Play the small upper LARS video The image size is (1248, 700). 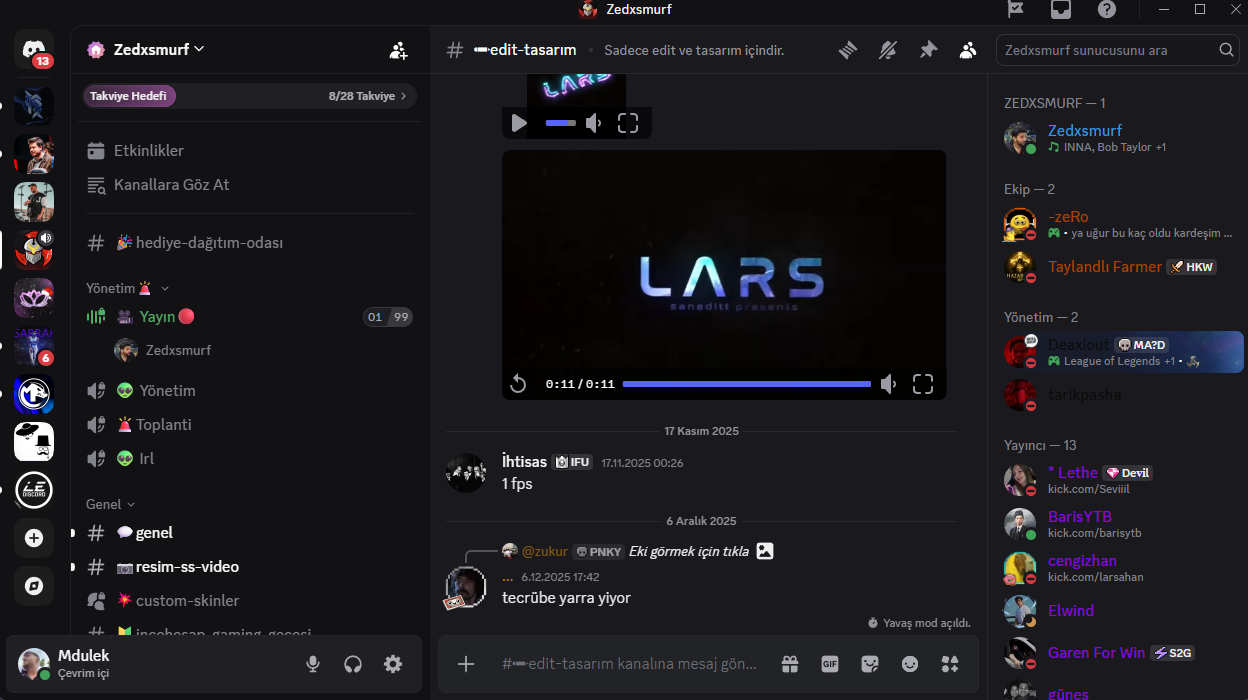click(519, 123)
